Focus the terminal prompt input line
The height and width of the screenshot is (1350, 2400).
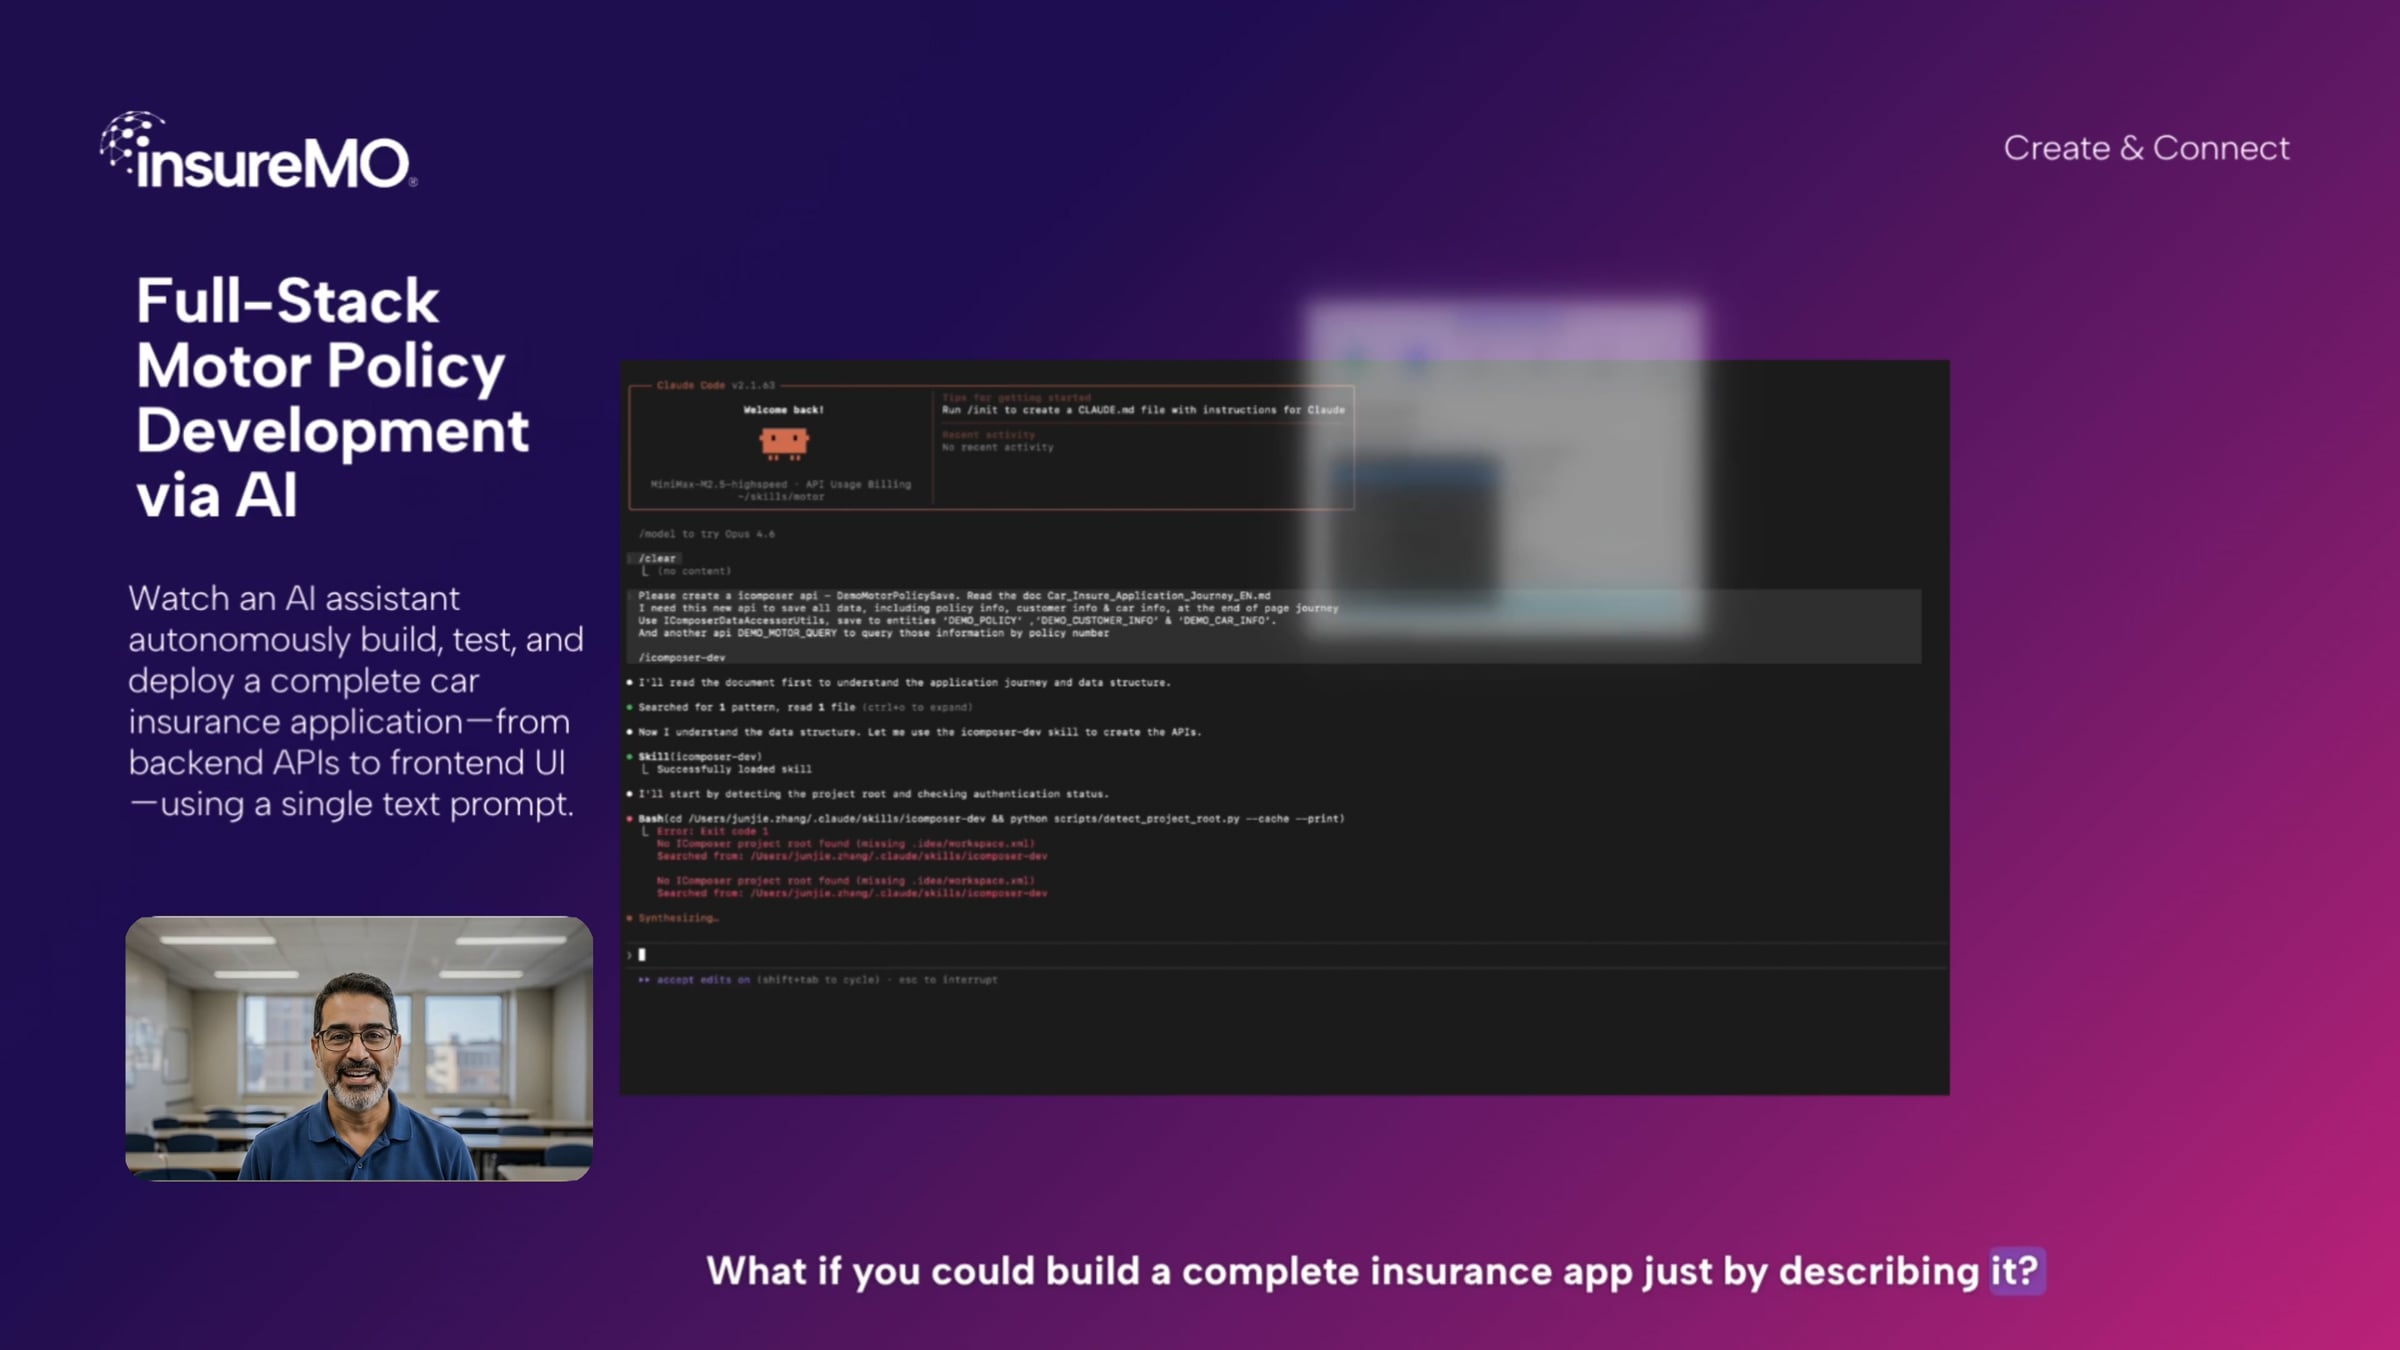coord(1284,955)
